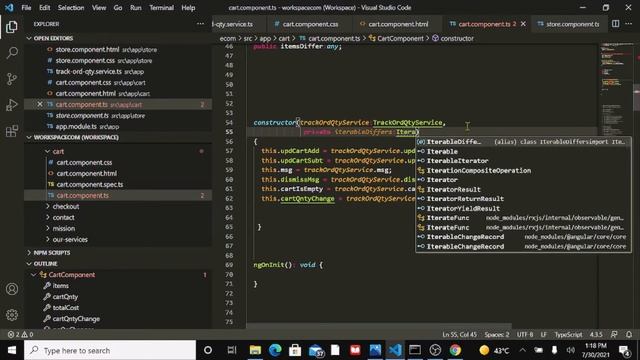
Task: Open cart.component.spec.ts in file tree
Action: pos(89,184)
